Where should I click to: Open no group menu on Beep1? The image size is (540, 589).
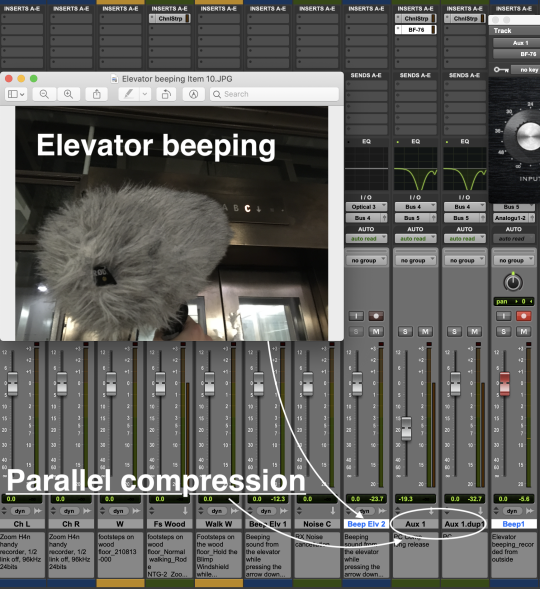(514, 260)
